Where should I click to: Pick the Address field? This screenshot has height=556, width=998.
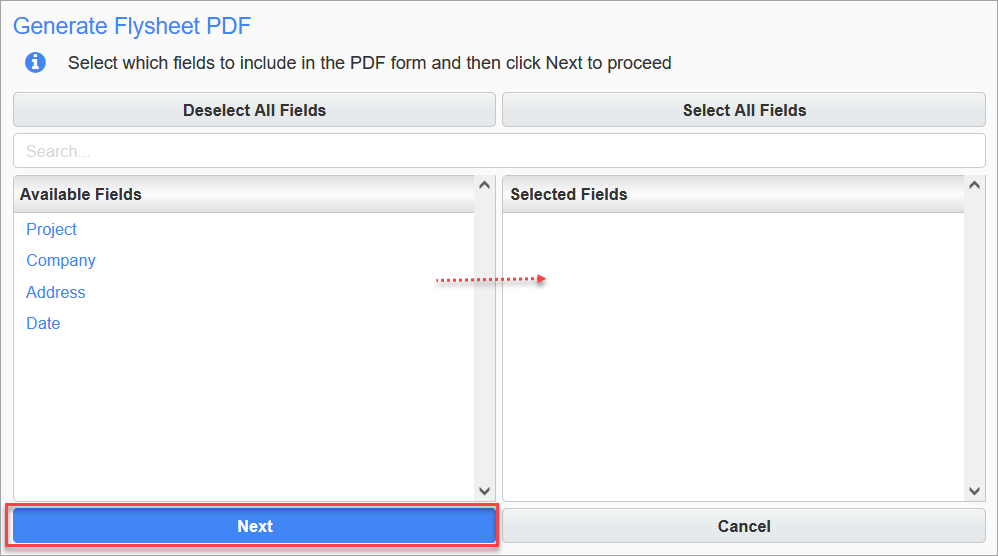pyautogui.click(x=56, y=292)
